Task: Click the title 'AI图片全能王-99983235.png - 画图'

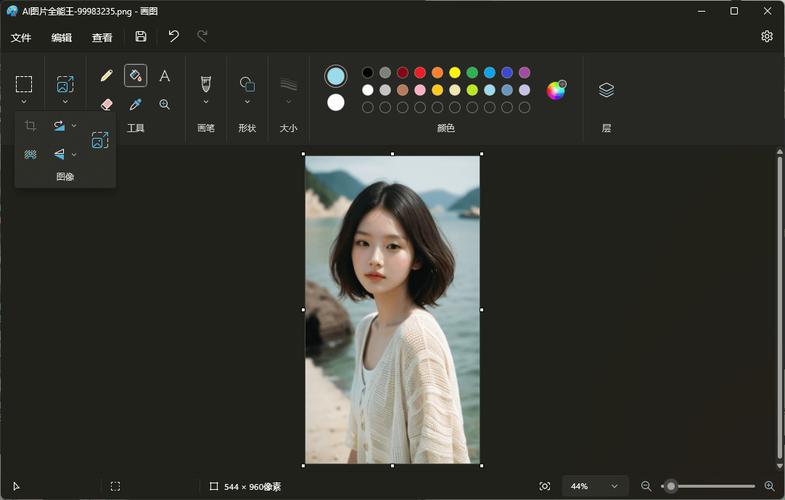Action: point(90,11)
